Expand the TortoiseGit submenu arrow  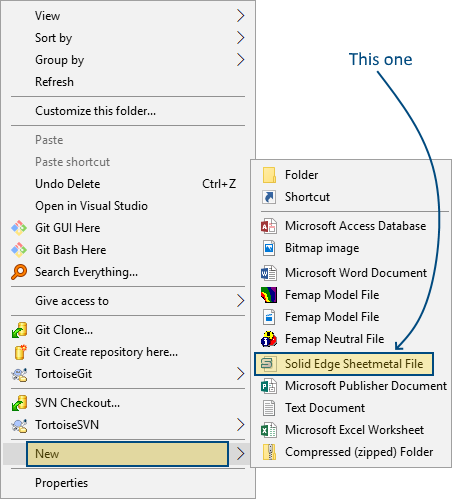(x=241, y=374)
